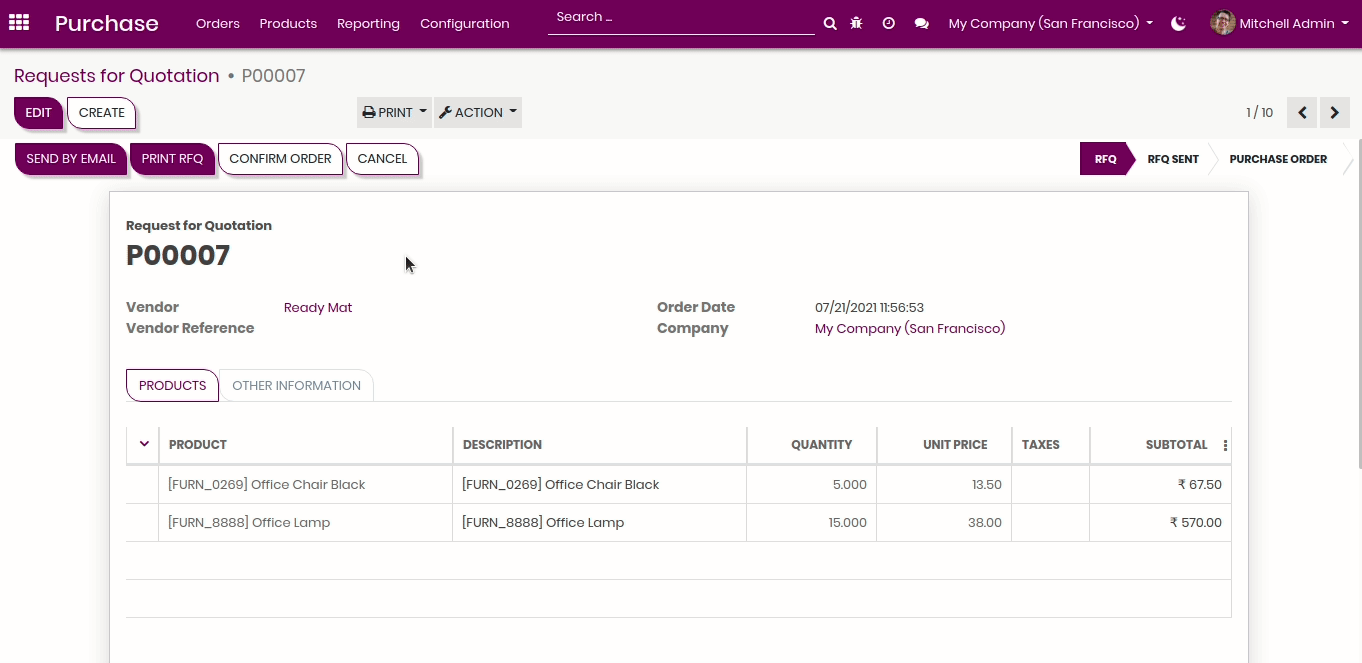The height and width of the screenshot is (663, 1362).
Task: Click unit price 38.00
Action: coord(985,523)
